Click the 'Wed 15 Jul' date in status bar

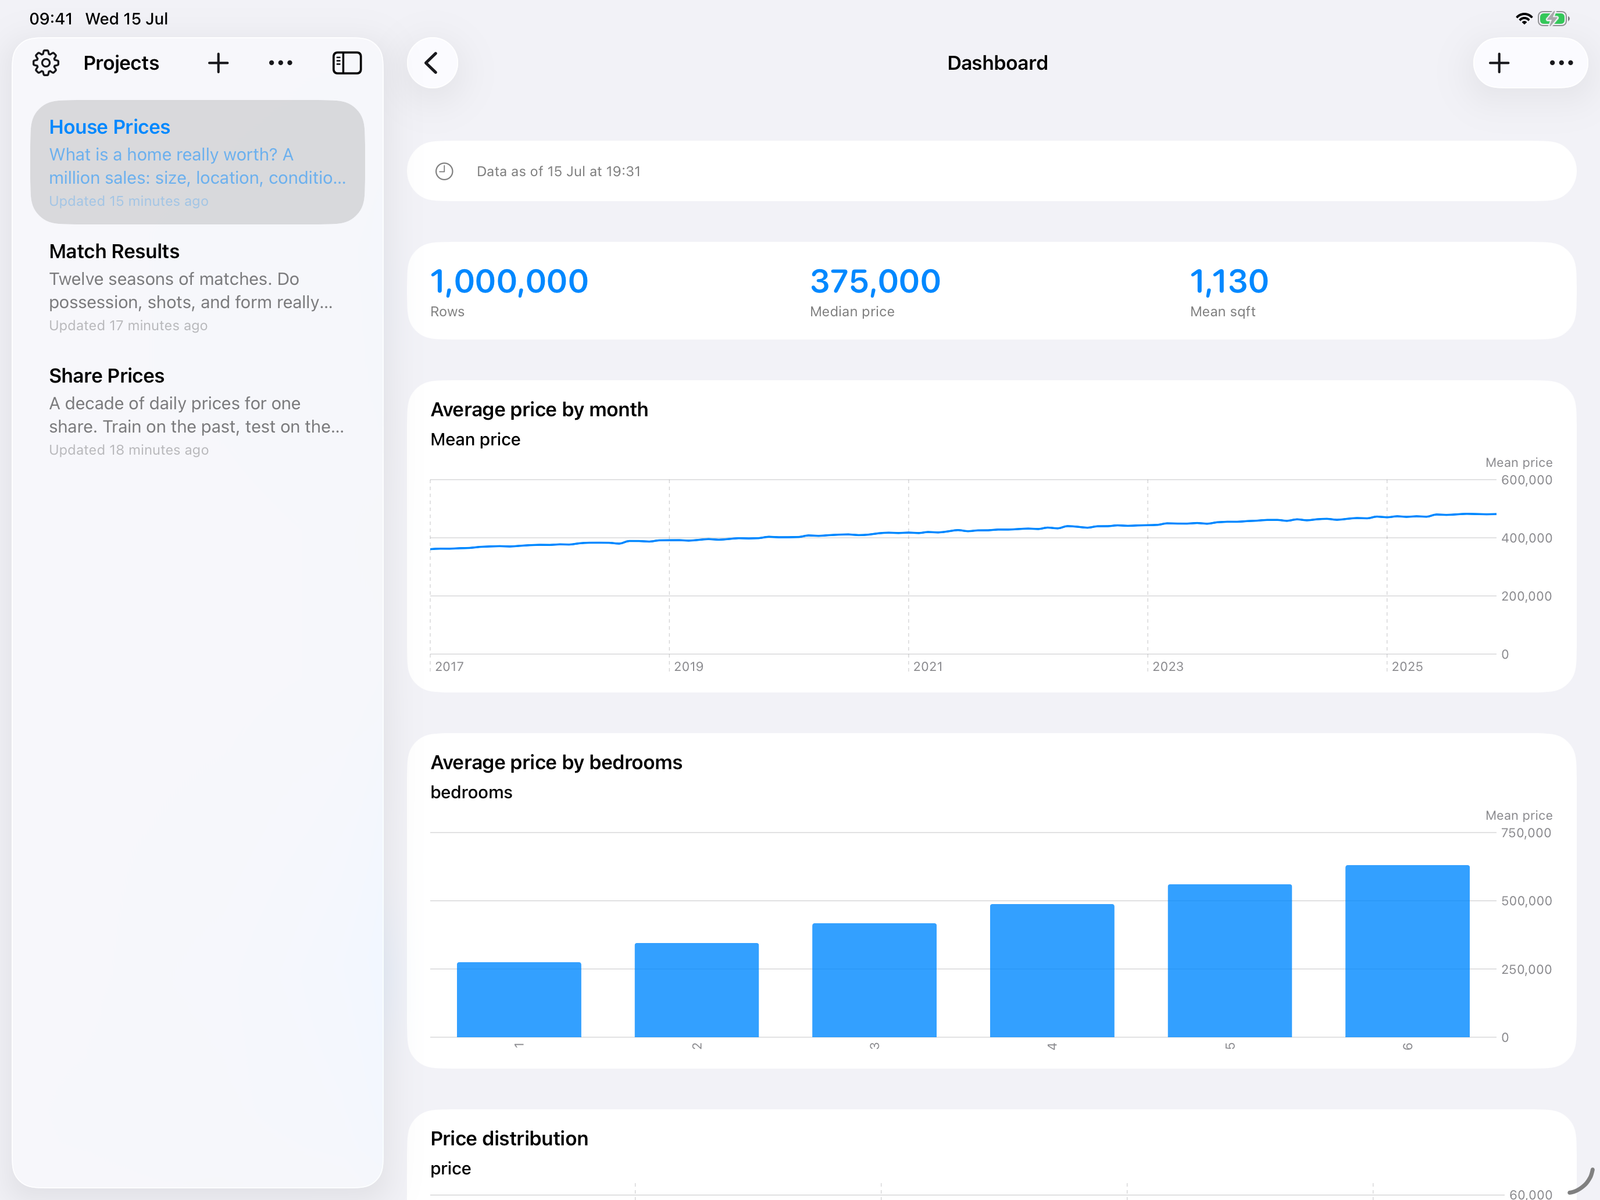[127, 18]
